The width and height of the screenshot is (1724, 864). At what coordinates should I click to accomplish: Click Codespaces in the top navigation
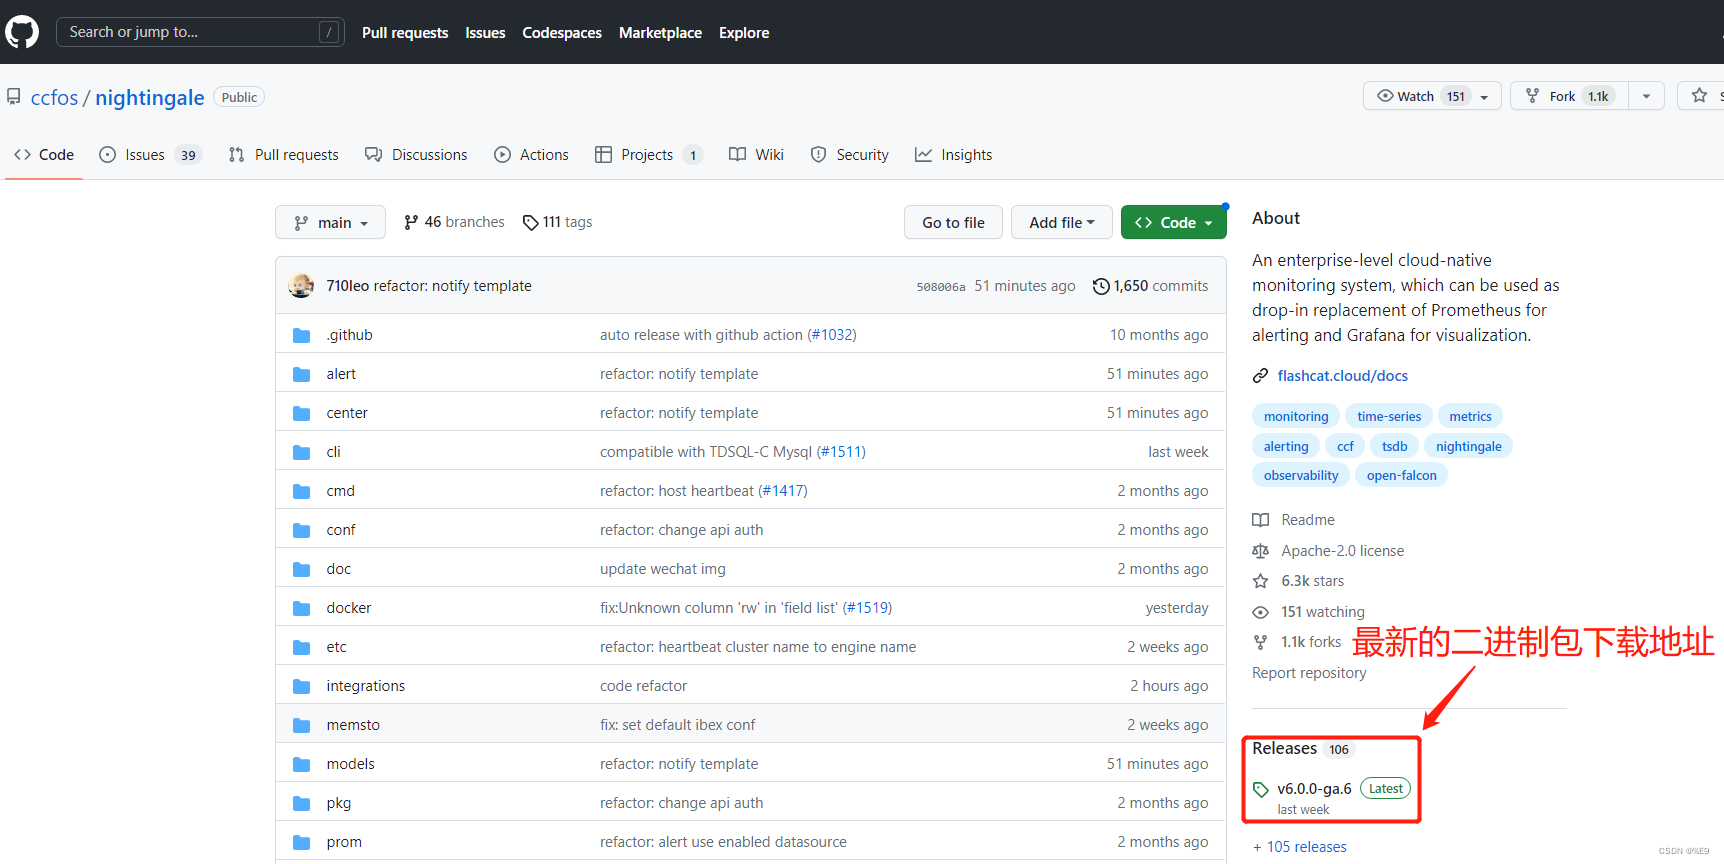[562, 33]
